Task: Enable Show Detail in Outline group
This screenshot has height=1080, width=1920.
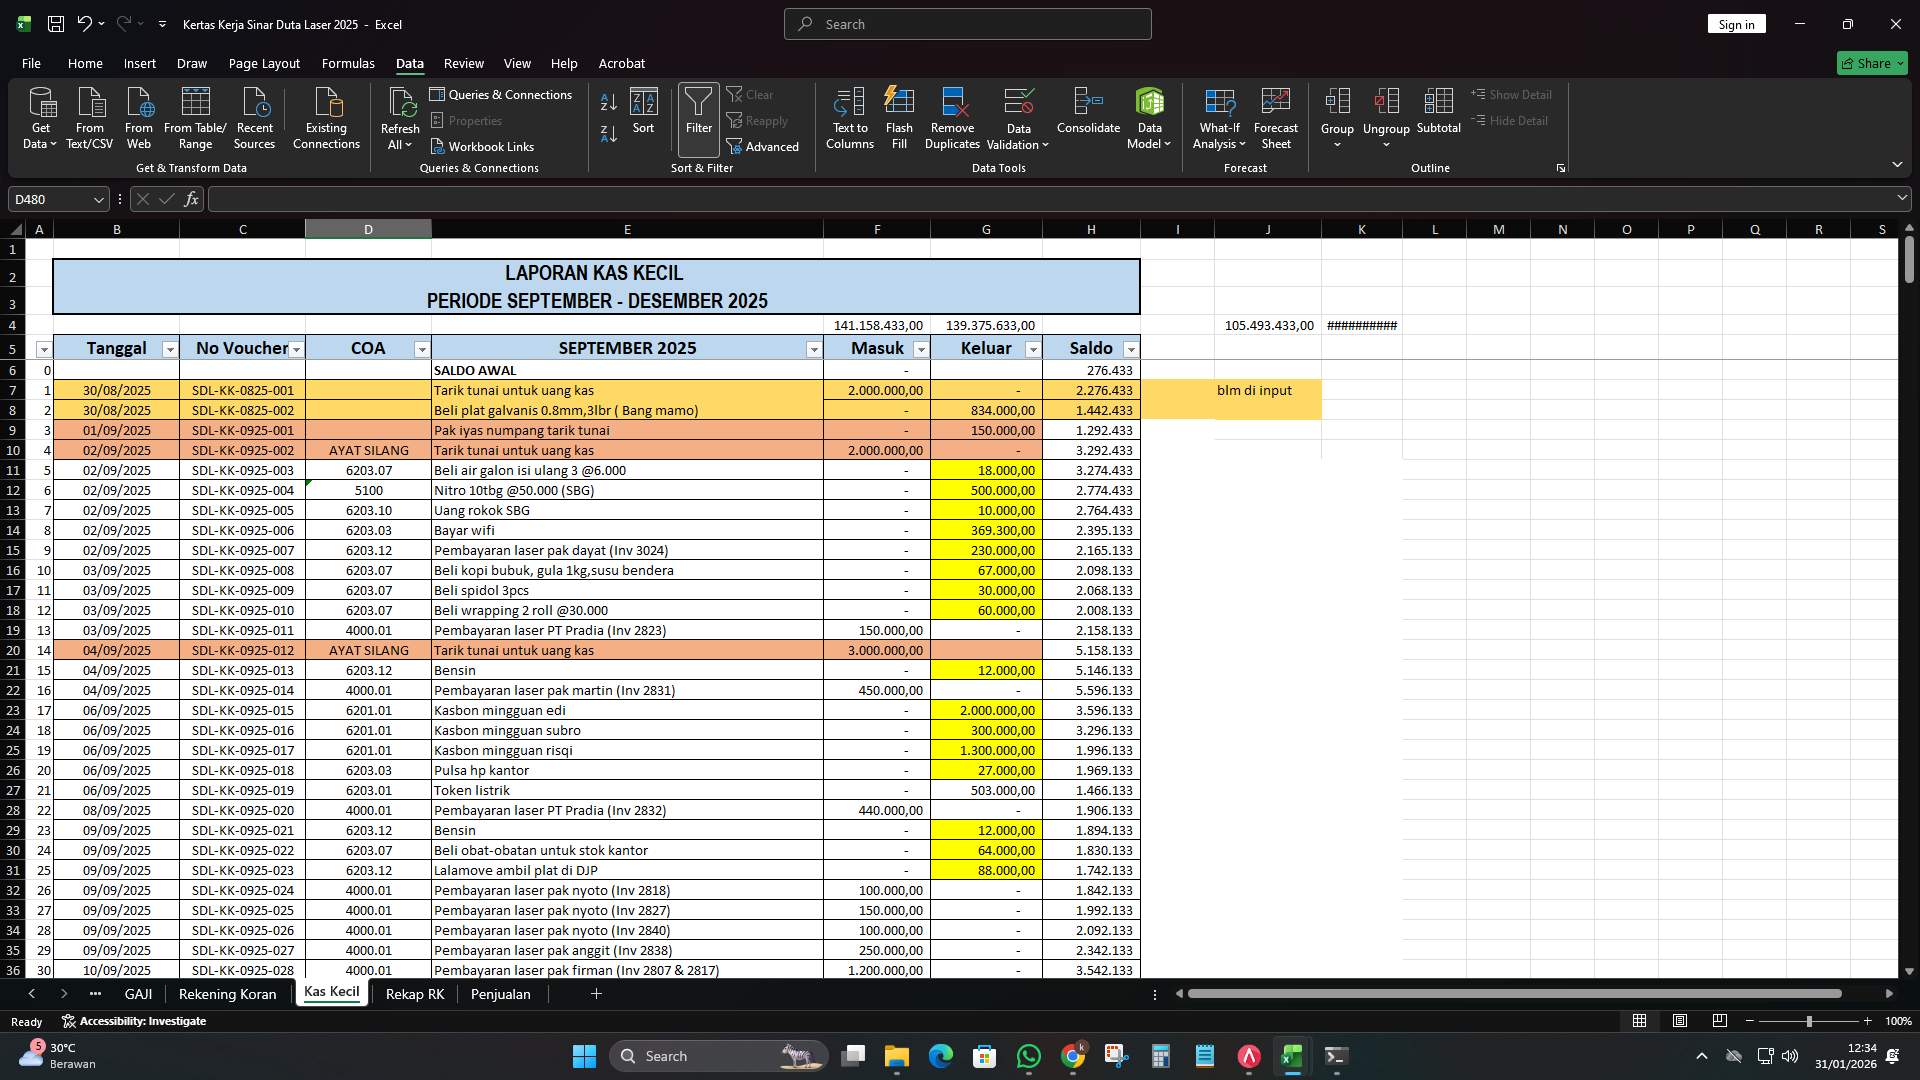Action: (x=1513, y=94)
